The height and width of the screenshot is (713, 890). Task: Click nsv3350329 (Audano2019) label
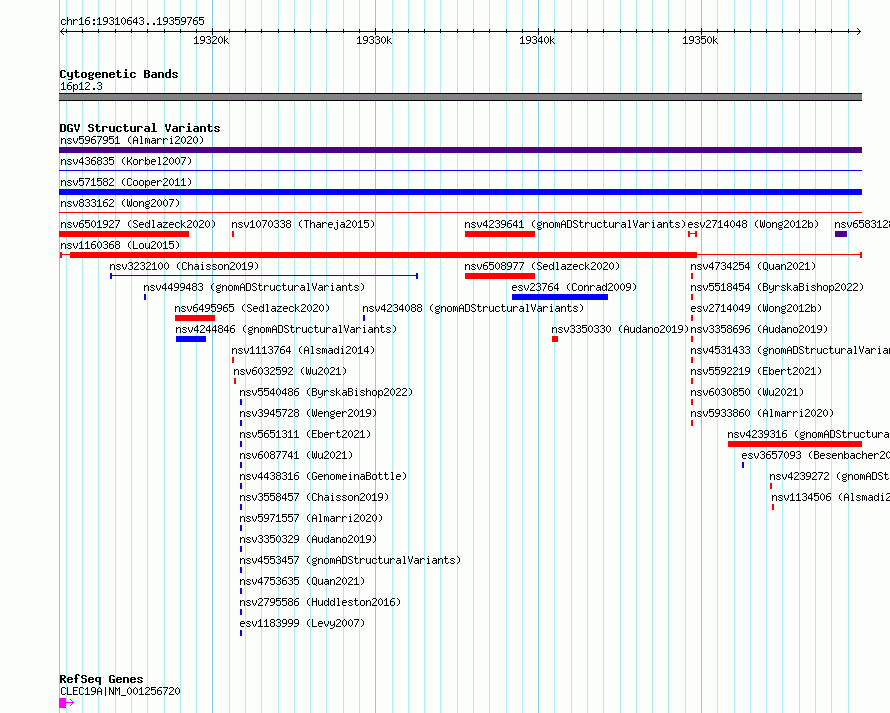click(x=308, y=539)
